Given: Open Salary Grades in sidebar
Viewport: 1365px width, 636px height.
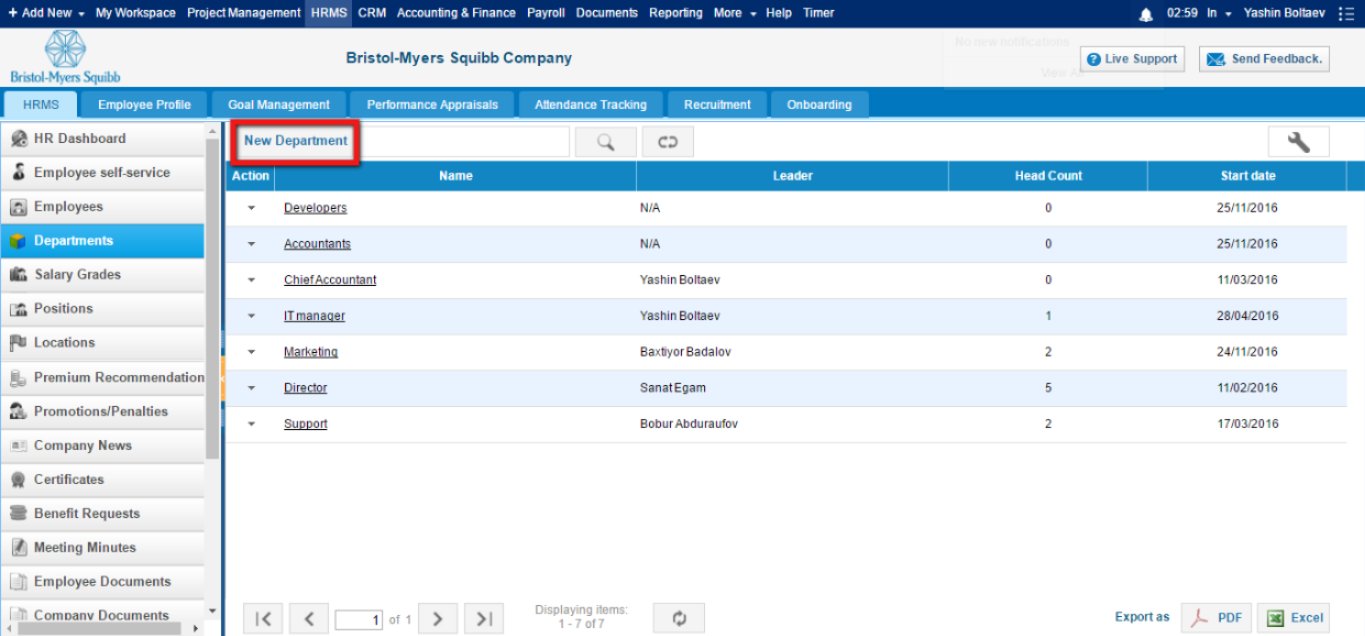Looking at the screenshot, I should coord(103,275).
